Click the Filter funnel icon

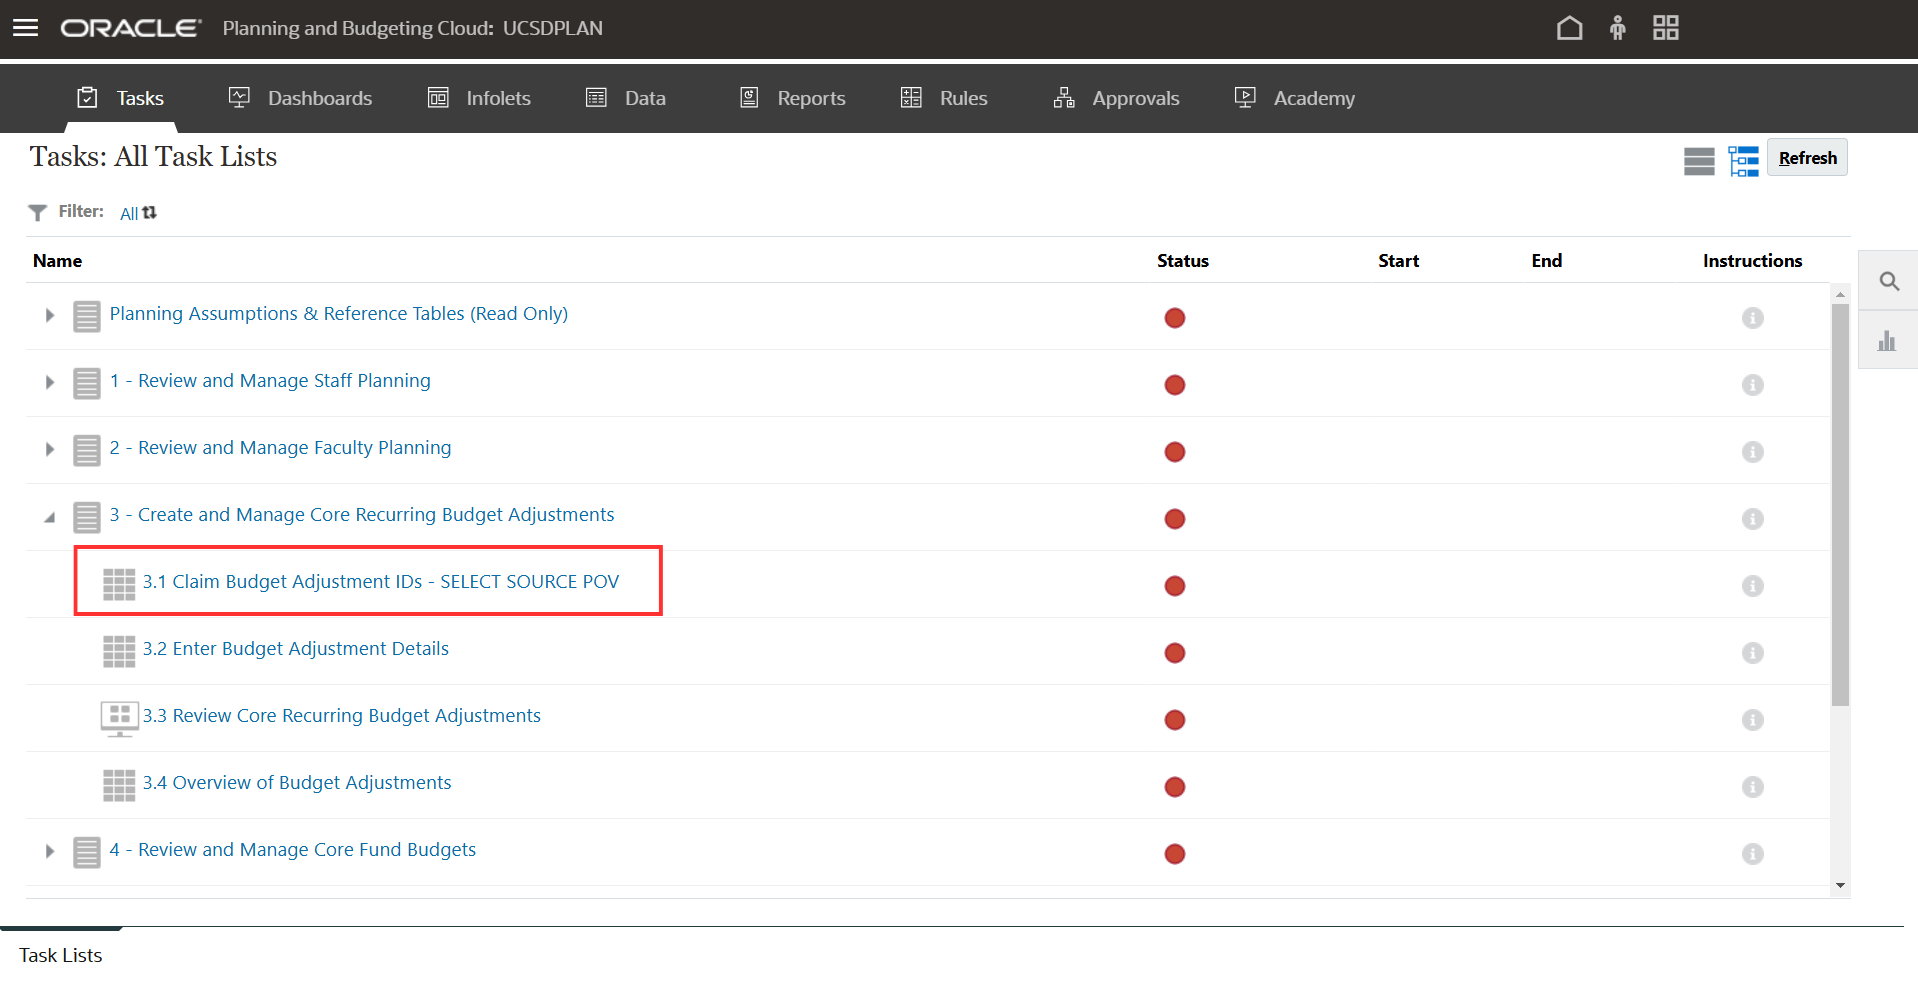click(x=38, y=212)
